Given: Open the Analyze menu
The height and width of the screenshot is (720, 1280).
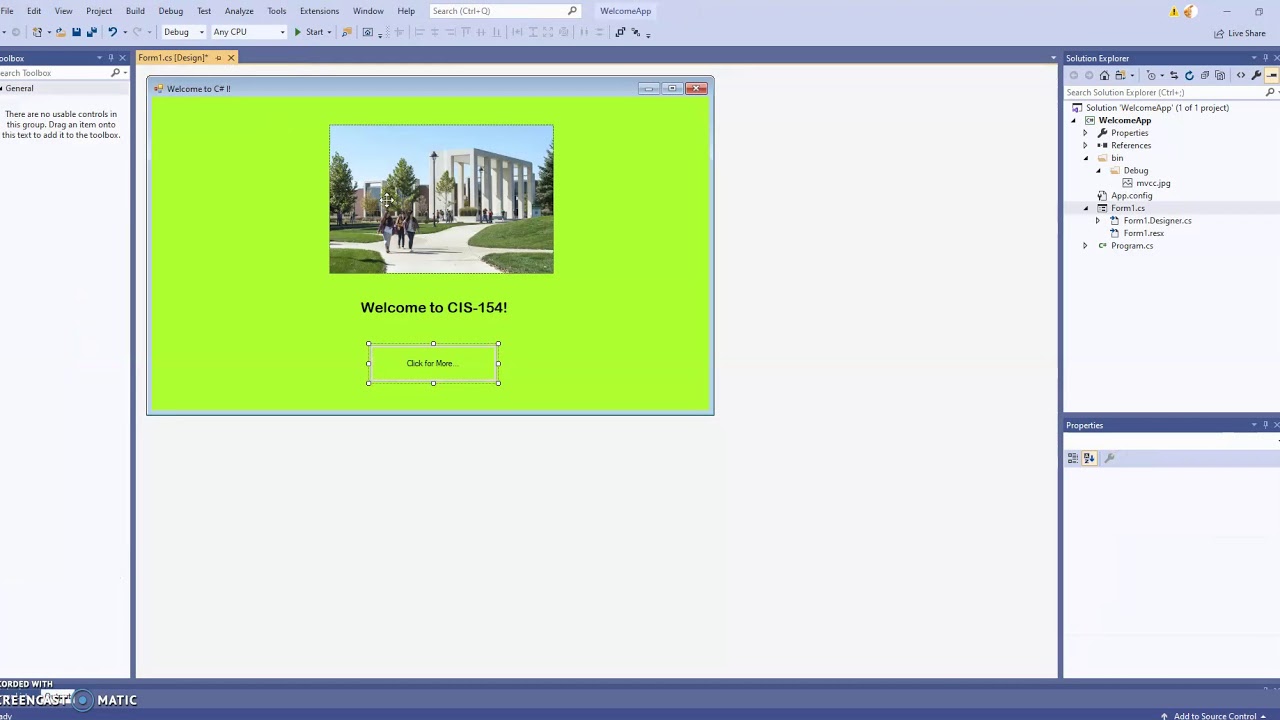Looking at the screenshot, I should tap(239, 11).
